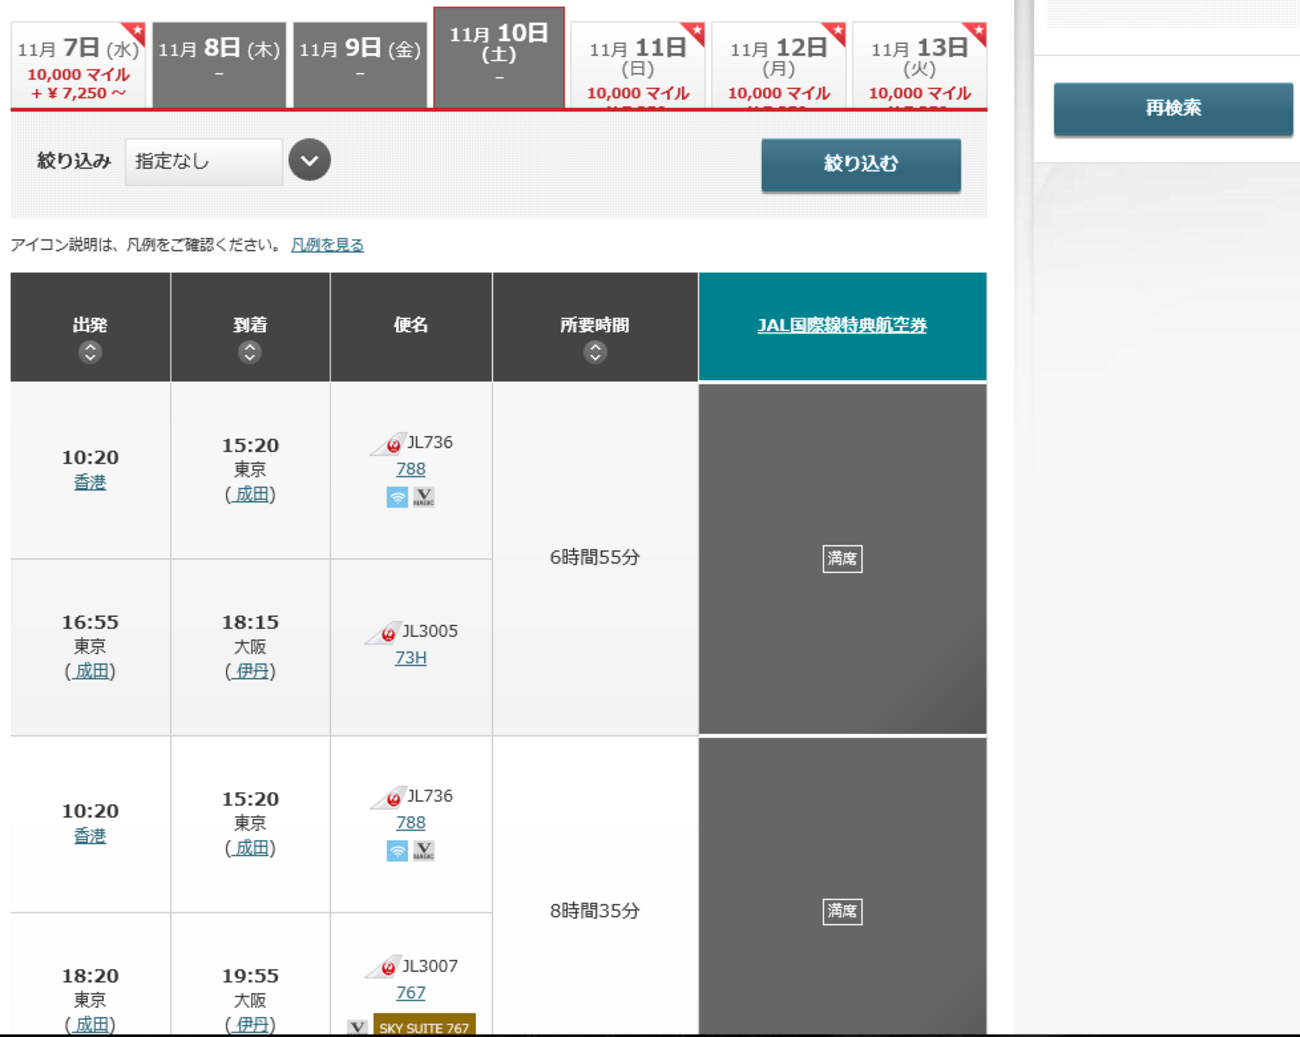Select the November 12 (Mon) date tab
The height and width of the screenshot is (1037, 1300).
point(778,65)
